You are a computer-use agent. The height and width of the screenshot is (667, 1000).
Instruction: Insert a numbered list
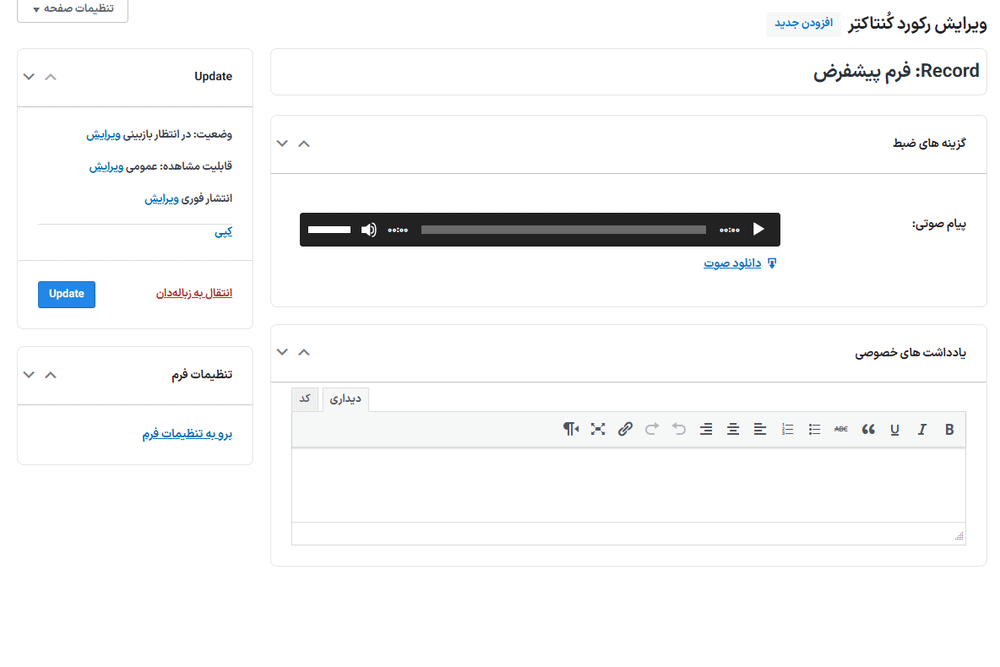pyautogui.click(x=787, y=429)
